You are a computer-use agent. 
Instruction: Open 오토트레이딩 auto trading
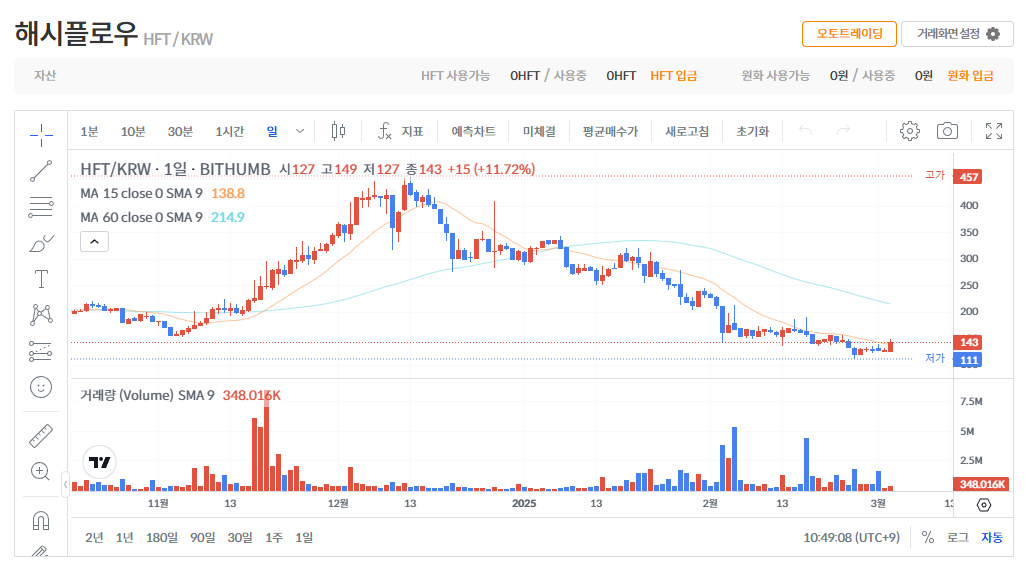849,34
